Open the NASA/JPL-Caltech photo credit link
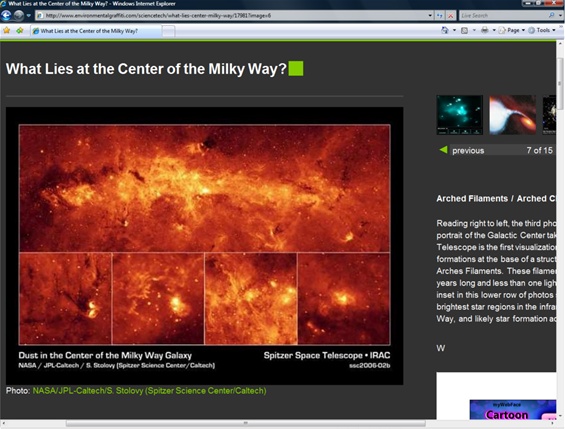Screen dimensions: 565x429 pyautogui.click(x=150, y=391)
